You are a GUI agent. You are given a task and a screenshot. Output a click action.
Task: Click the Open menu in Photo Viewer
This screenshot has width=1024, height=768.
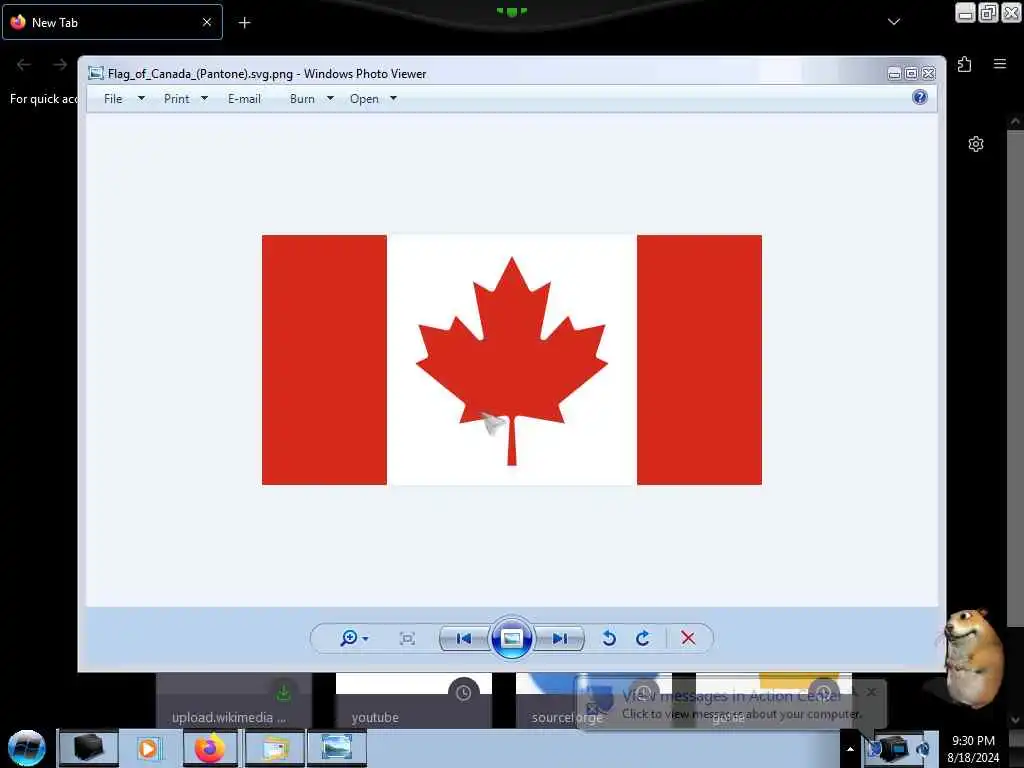pos(364,99)
